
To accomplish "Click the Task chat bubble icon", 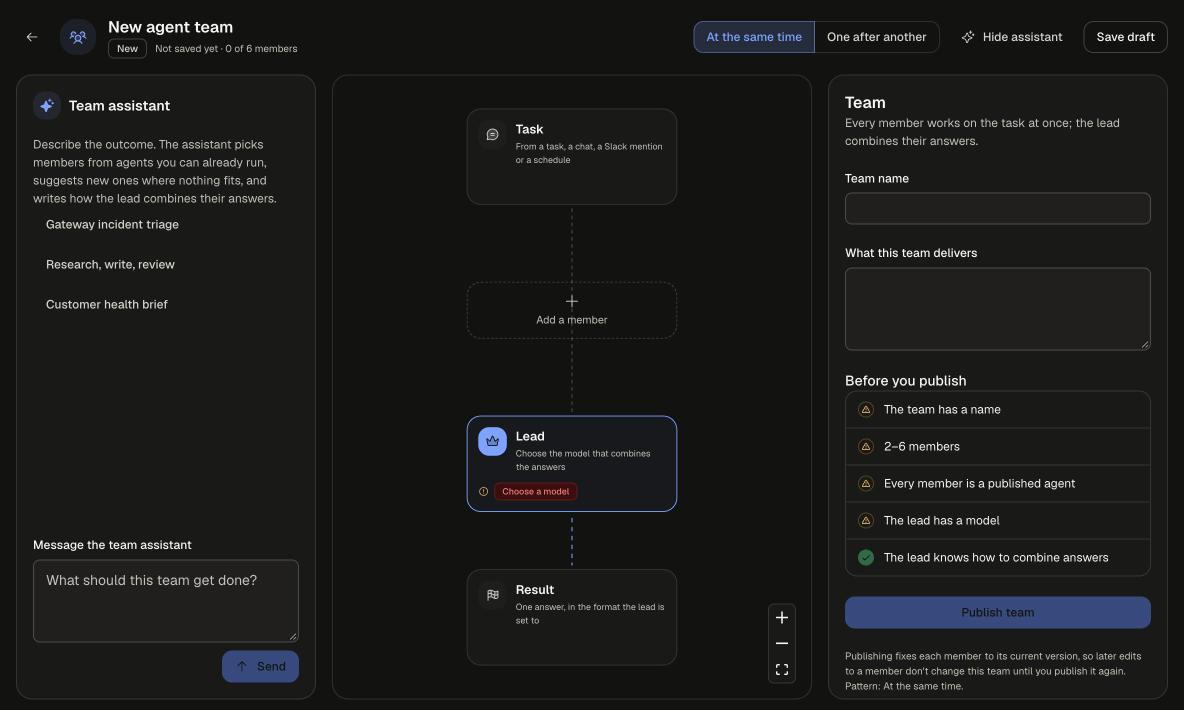I will [492, 134].
